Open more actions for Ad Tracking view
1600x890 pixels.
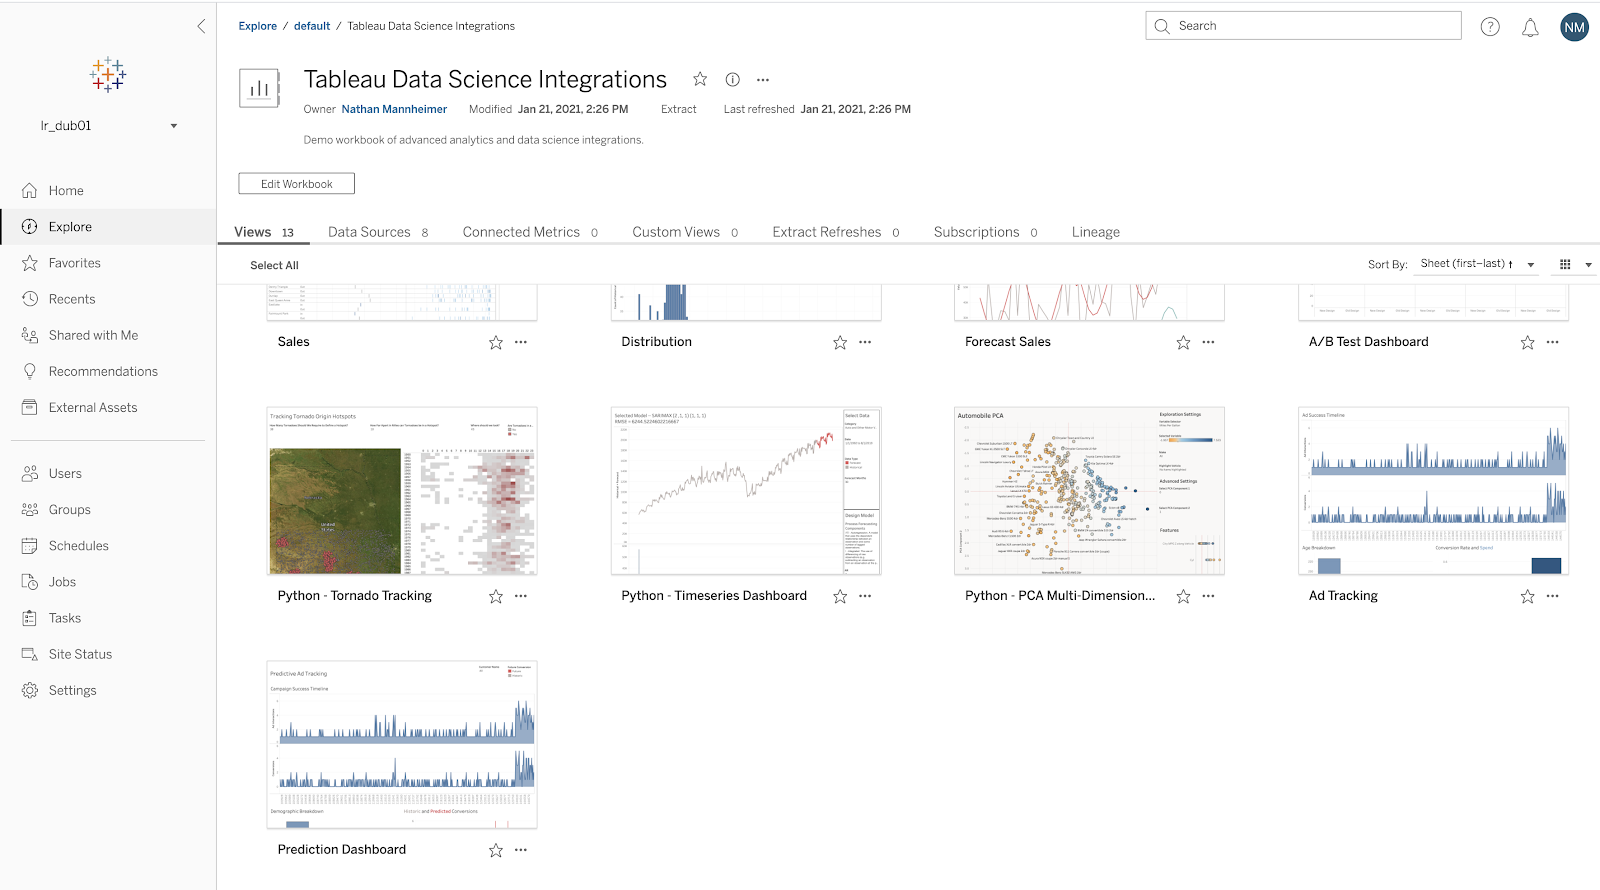click(1552, 596)
